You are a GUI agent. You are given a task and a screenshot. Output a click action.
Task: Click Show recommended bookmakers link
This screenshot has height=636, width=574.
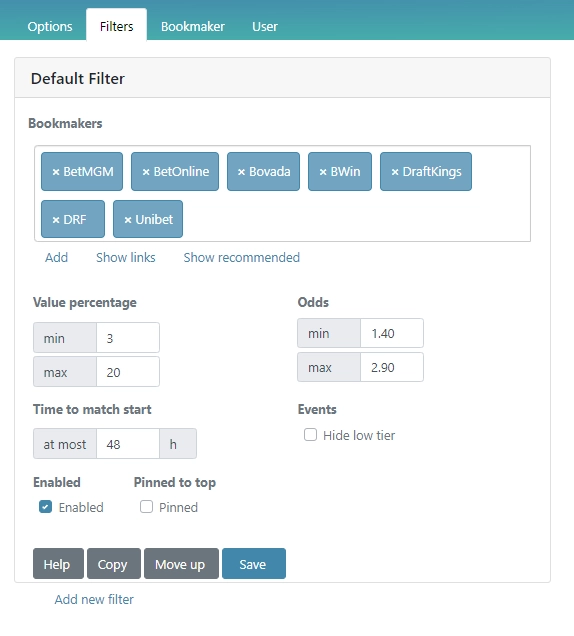[x=242, y=258]
